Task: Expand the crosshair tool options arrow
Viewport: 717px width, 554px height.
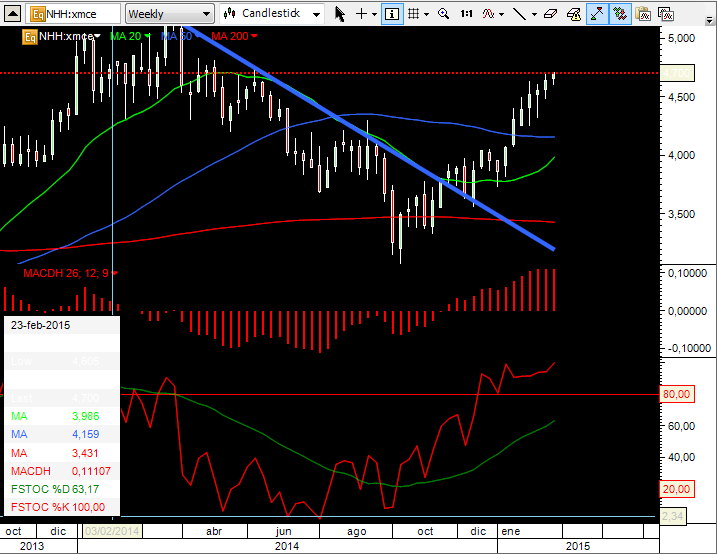Action: [x=375, y=15]
